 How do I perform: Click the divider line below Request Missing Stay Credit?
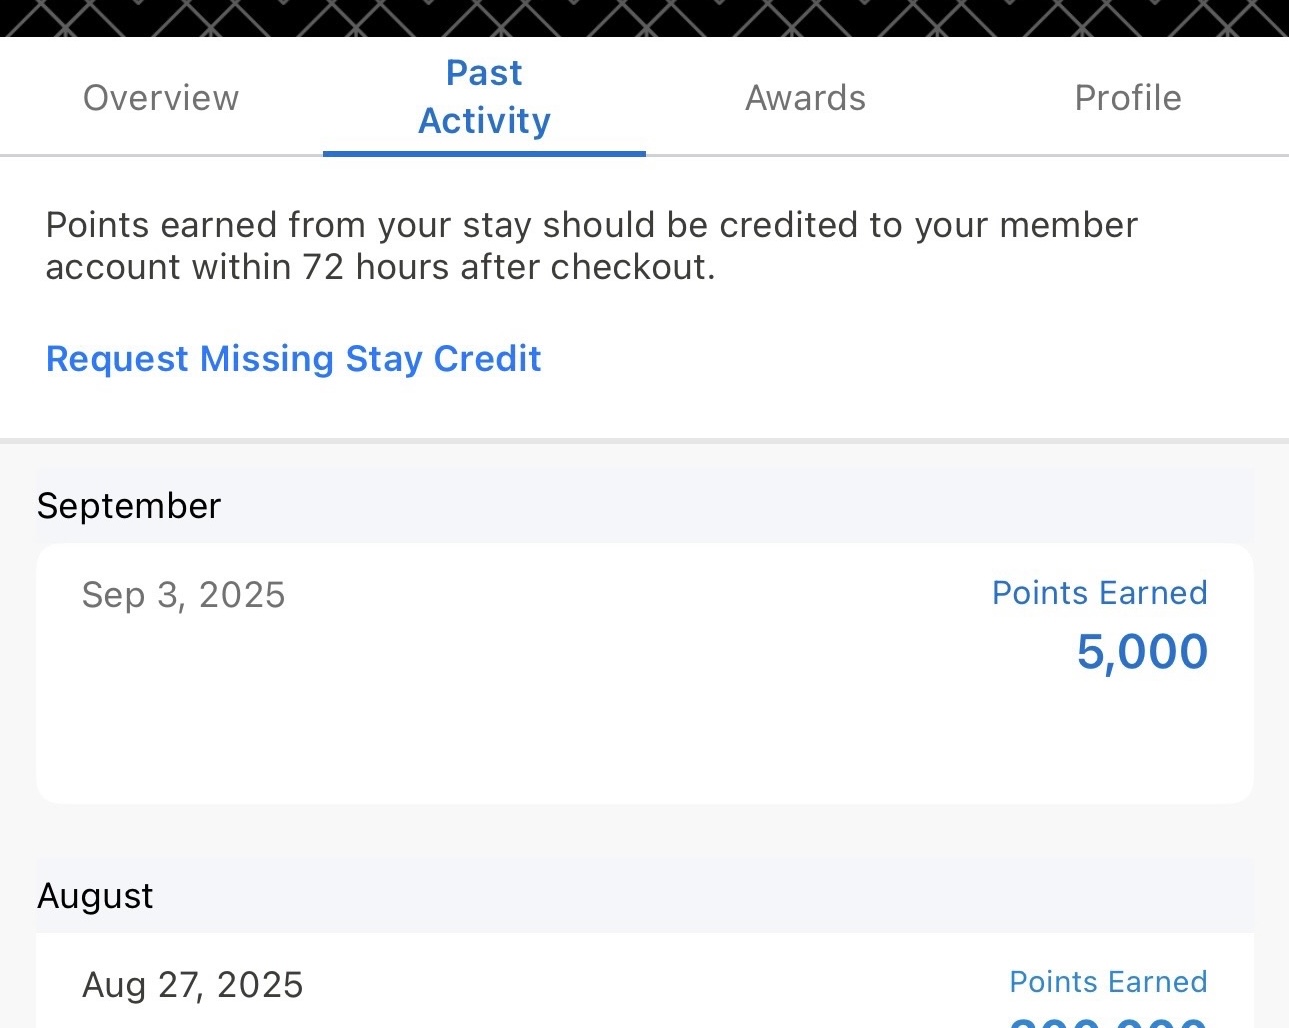tap(644, 440)
